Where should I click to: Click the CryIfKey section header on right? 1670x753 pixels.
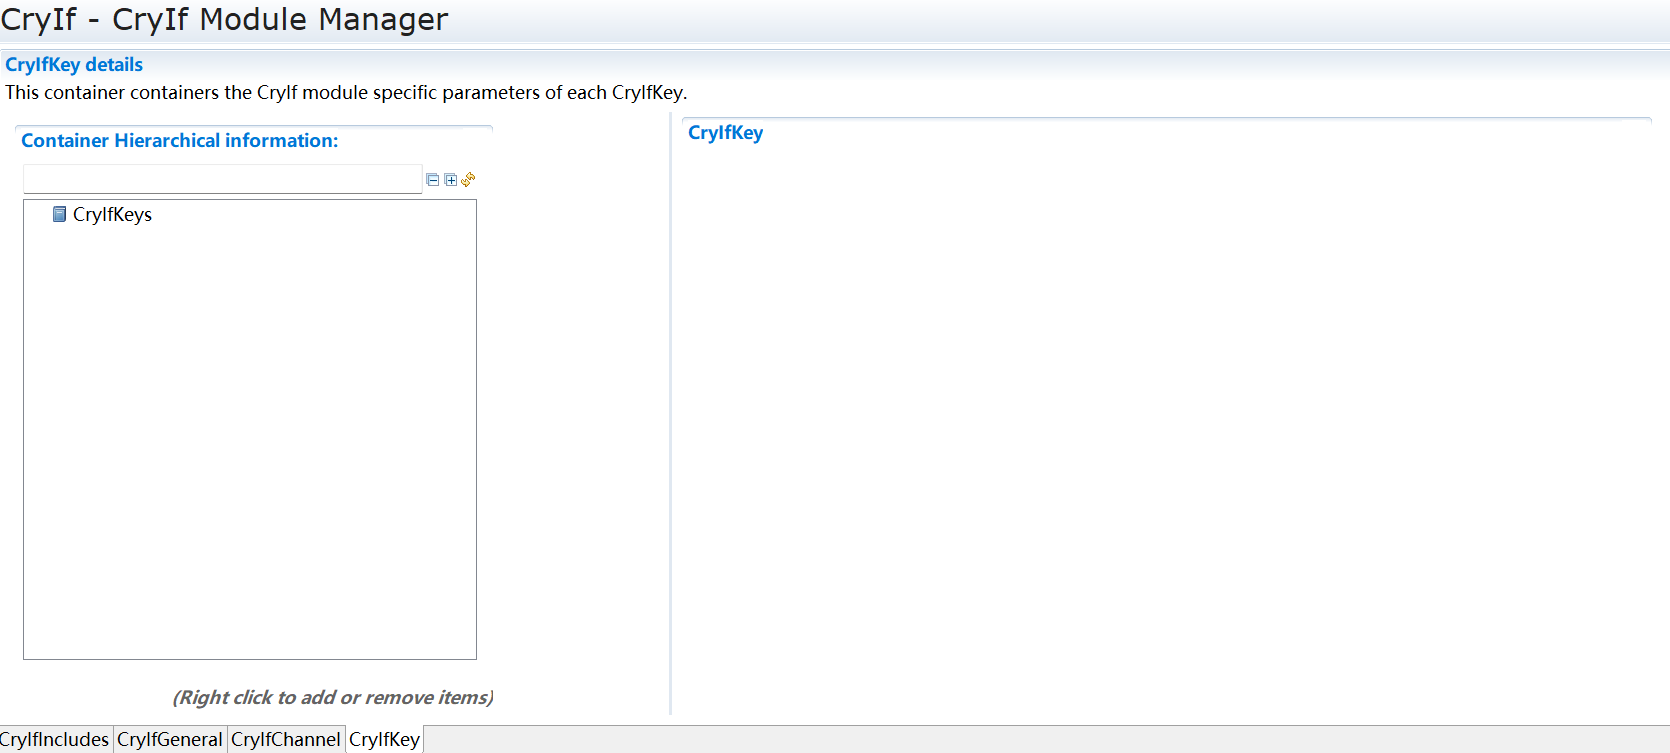click(x=725, y=132)
